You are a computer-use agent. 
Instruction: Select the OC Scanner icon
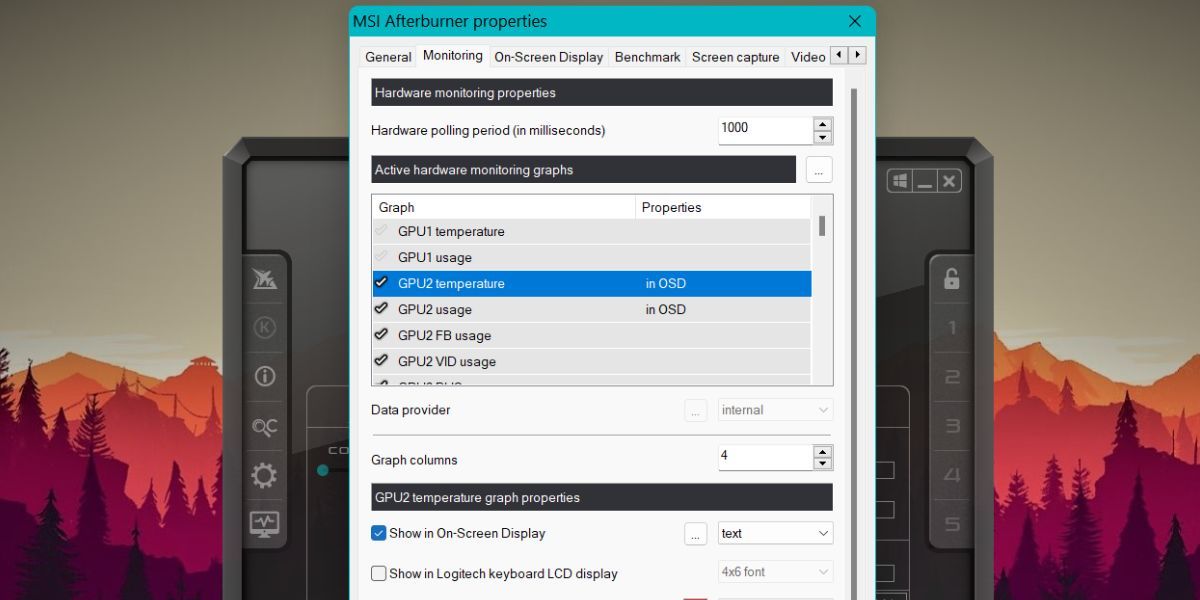click(x=264, y=427)
